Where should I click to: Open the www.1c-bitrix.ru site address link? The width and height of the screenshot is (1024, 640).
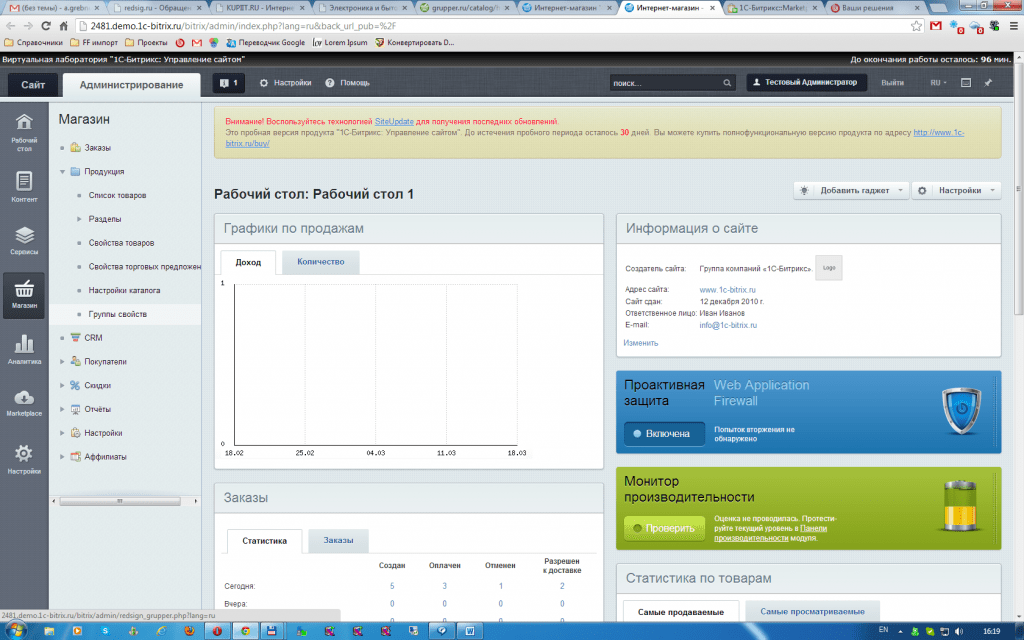click(x=728, y=290)
